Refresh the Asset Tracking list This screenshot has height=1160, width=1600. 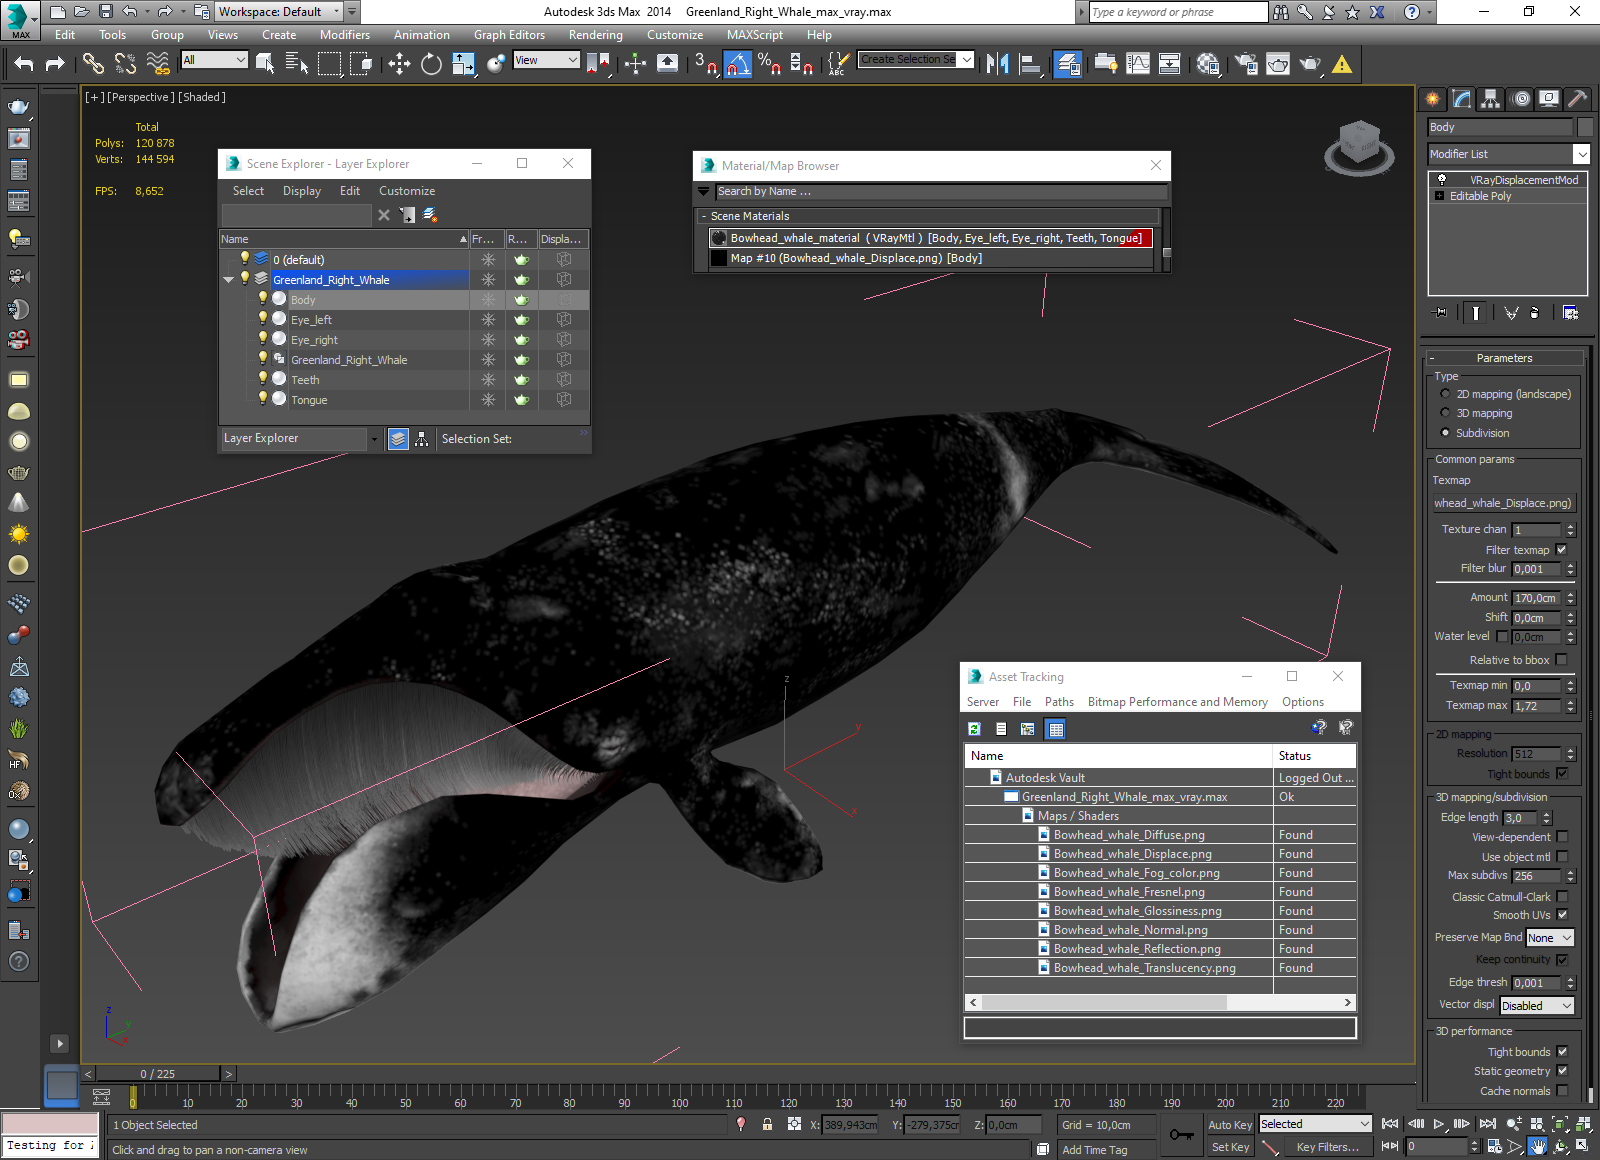tap(974, 729)
